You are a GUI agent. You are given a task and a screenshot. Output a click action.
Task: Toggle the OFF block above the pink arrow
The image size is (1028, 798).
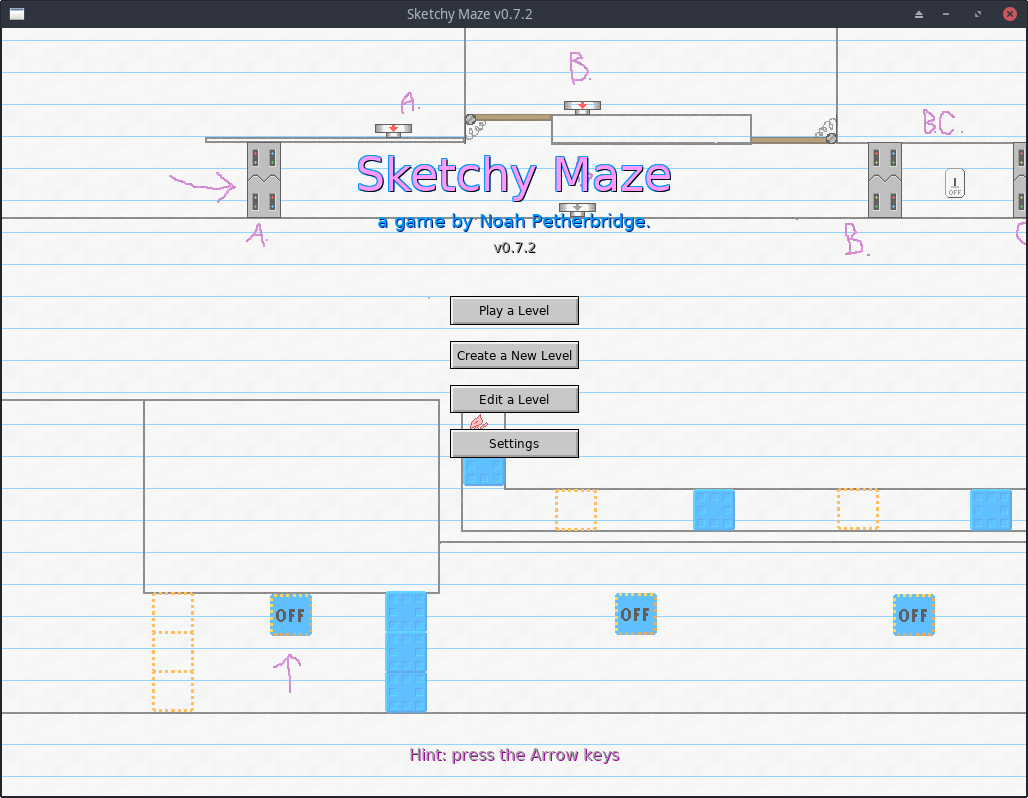click(290, 615)
